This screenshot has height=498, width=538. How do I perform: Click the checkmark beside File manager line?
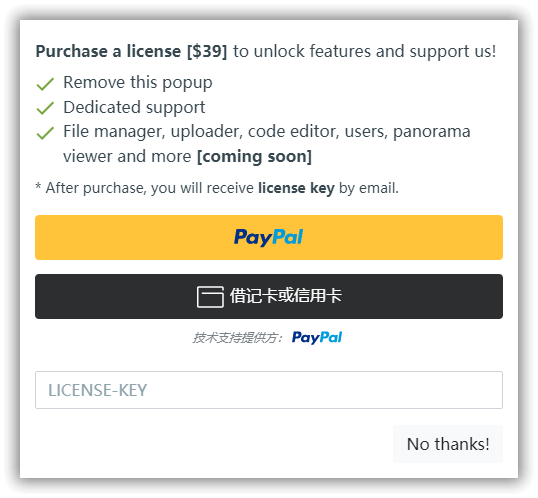(x=45, y=133)
